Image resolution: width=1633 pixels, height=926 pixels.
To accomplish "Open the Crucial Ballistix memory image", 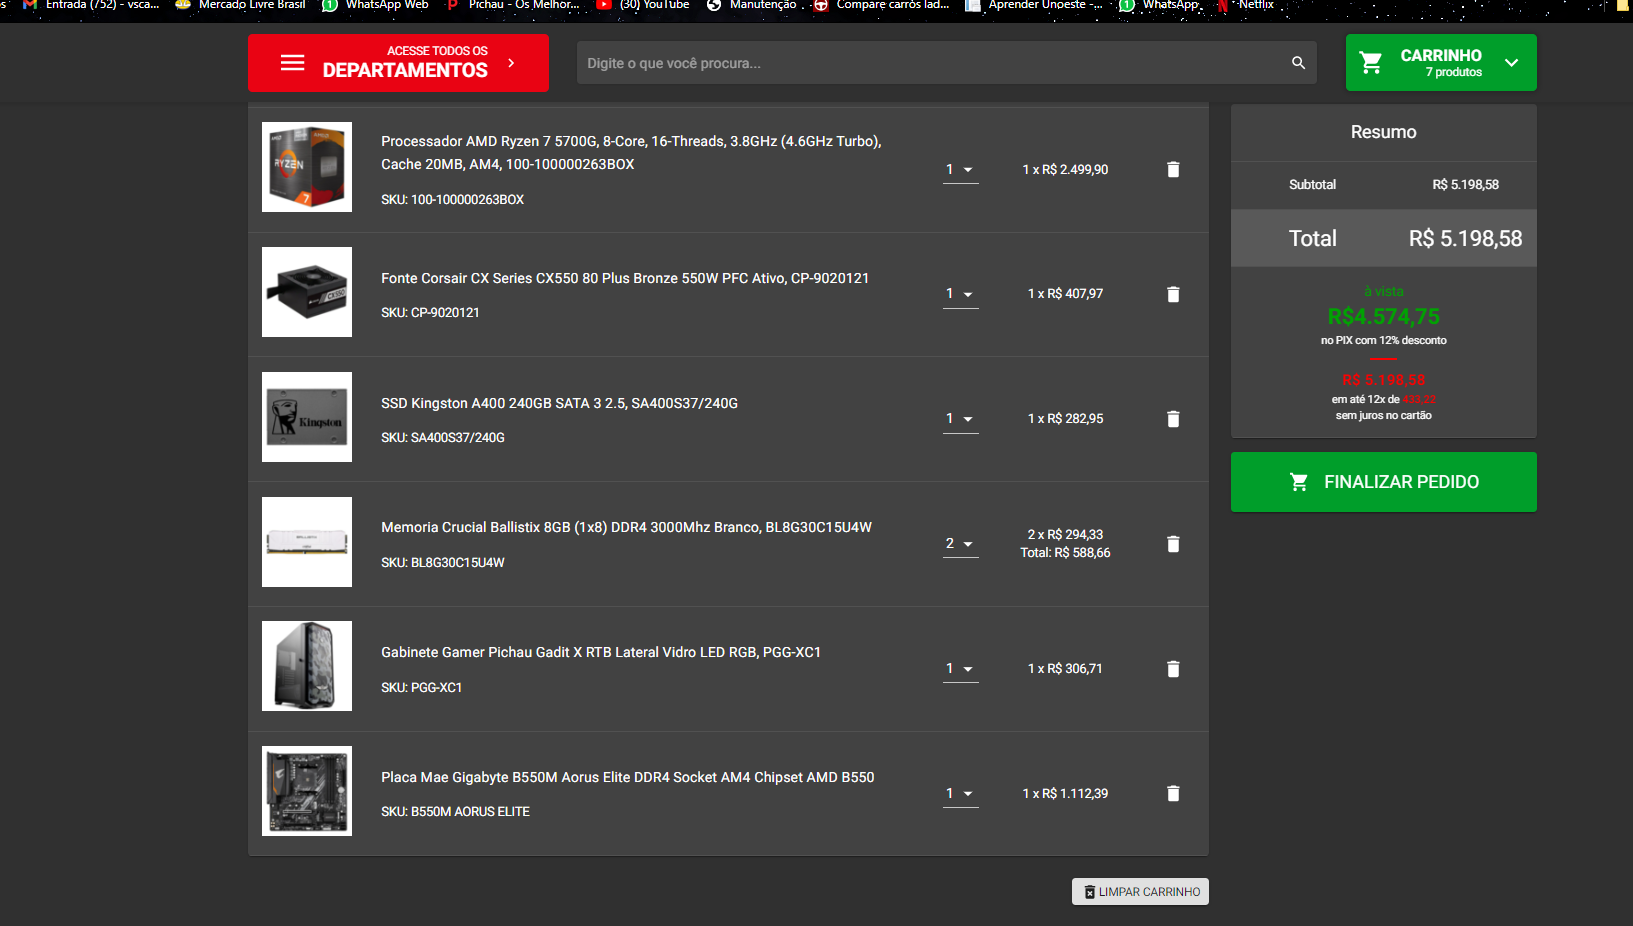I will [x=307, y=542].
